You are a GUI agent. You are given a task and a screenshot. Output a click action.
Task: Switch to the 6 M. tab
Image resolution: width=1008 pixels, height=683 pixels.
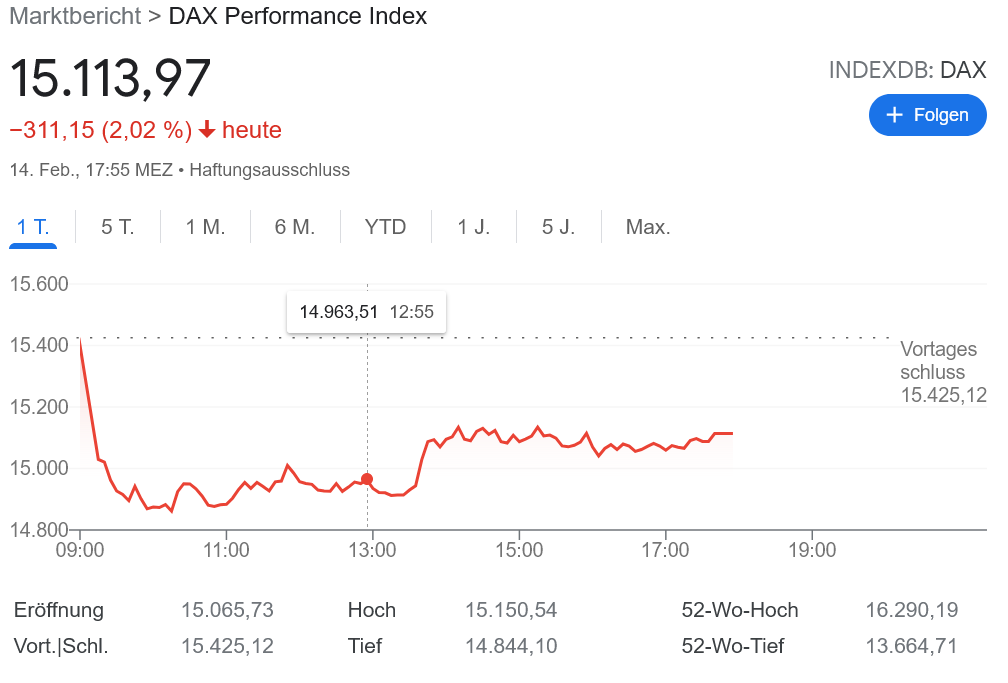[295, 227]
